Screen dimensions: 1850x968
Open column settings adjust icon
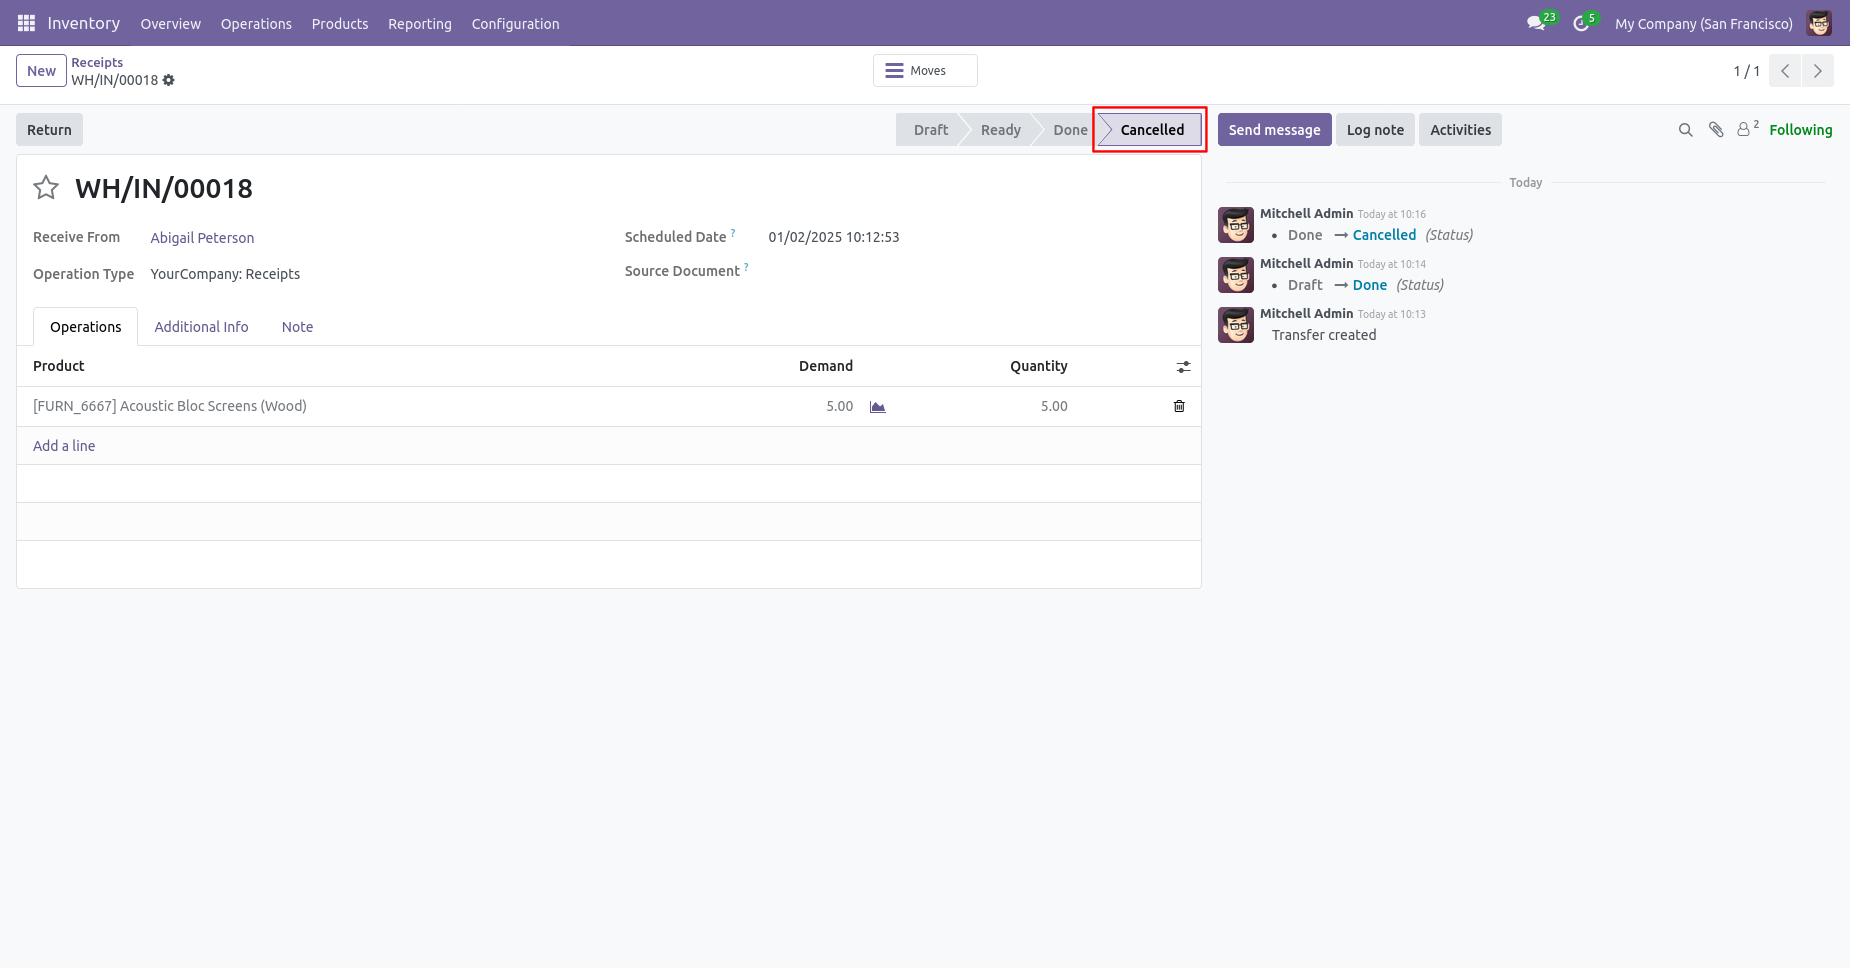pos(1183,367)
